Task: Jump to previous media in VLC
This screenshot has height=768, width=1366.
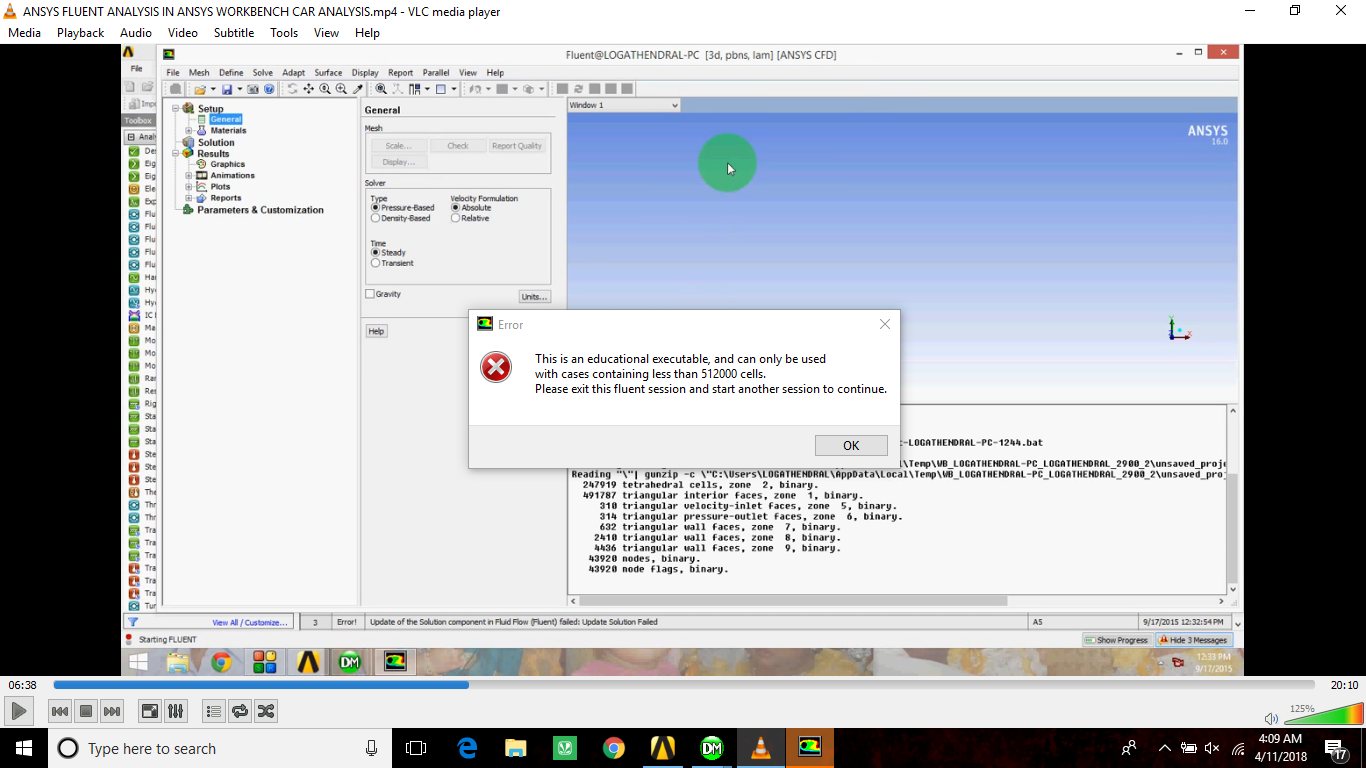Action: (60, 711)
